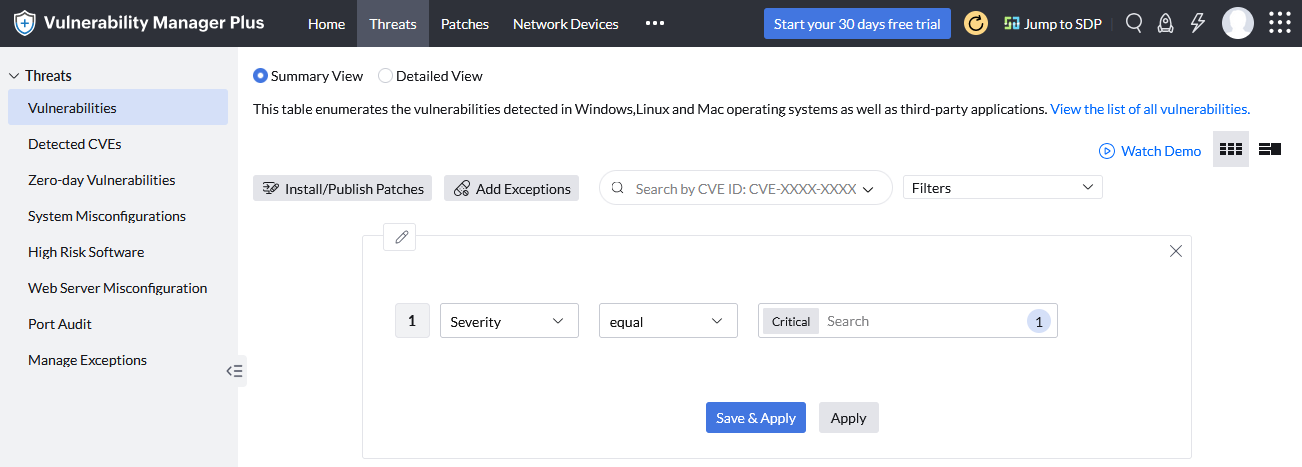The height and width of the screenshot is (467, 1302).
Task: Open the Patches tab
Action: 465,23
